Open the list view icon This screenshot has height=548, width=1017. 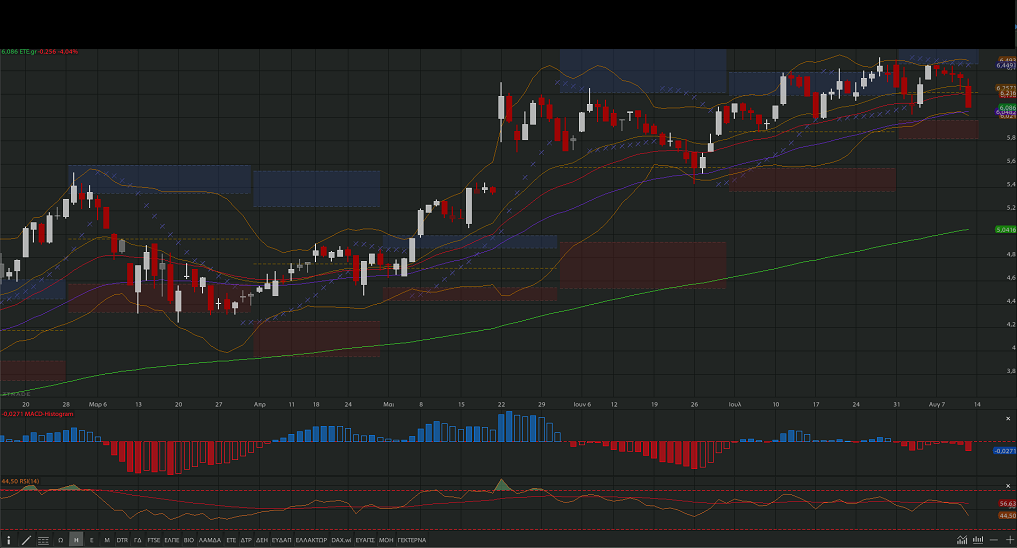(x=43, y=540)
